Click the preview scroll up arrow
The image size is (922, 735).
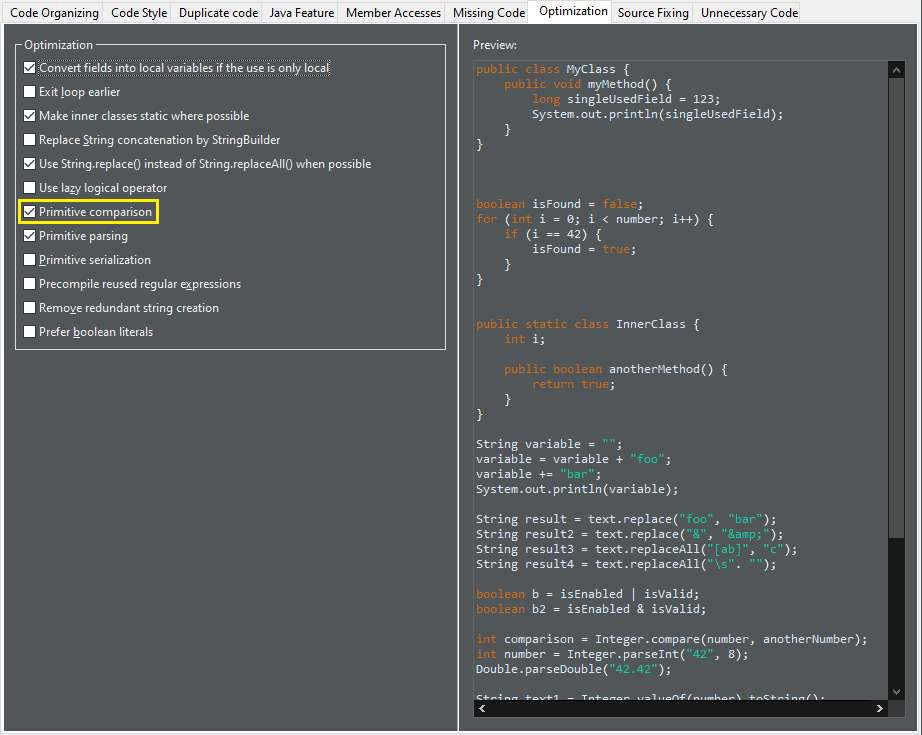coord(896,71)
